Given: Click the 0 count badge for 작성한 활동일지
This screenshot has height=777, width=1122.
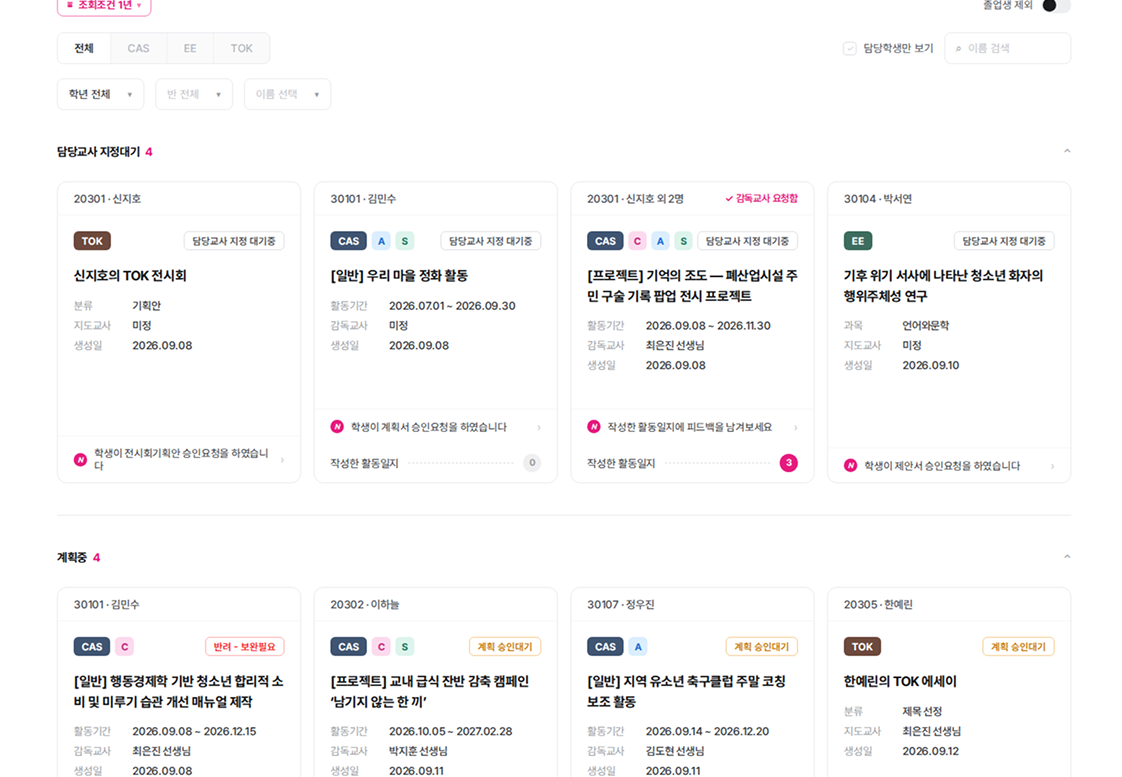Looking at the screenshot, I should tap(532, 463).
